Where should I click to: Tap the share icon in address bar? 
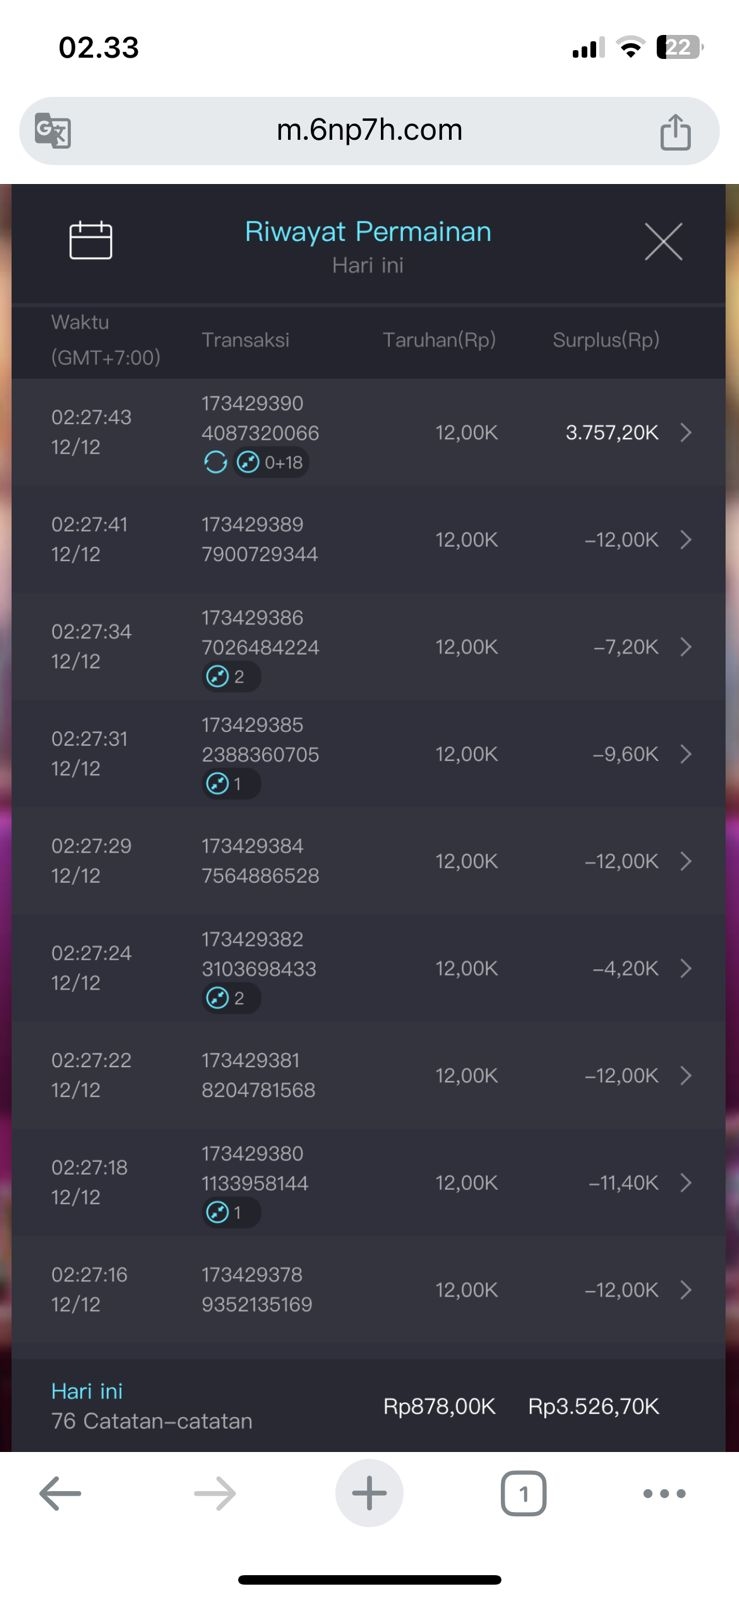pos(675,131)
